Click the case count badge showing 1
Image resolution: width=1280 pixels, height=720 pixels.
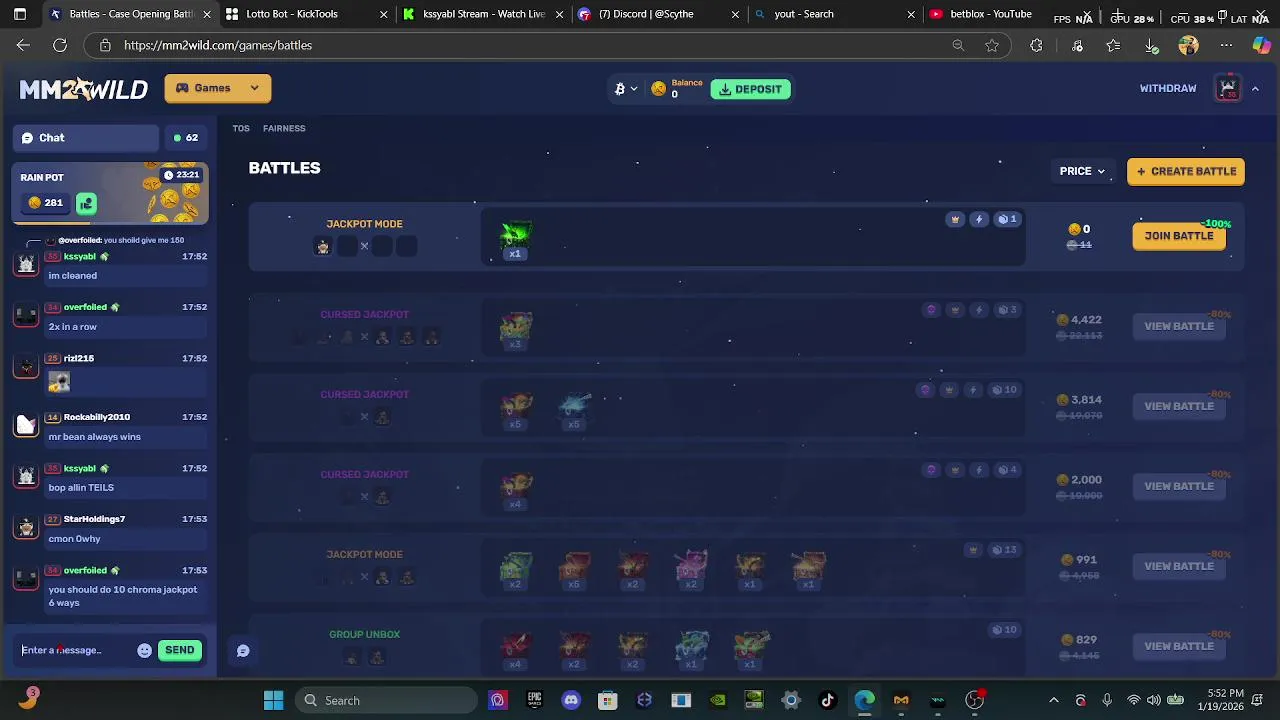coord(1007,219)
